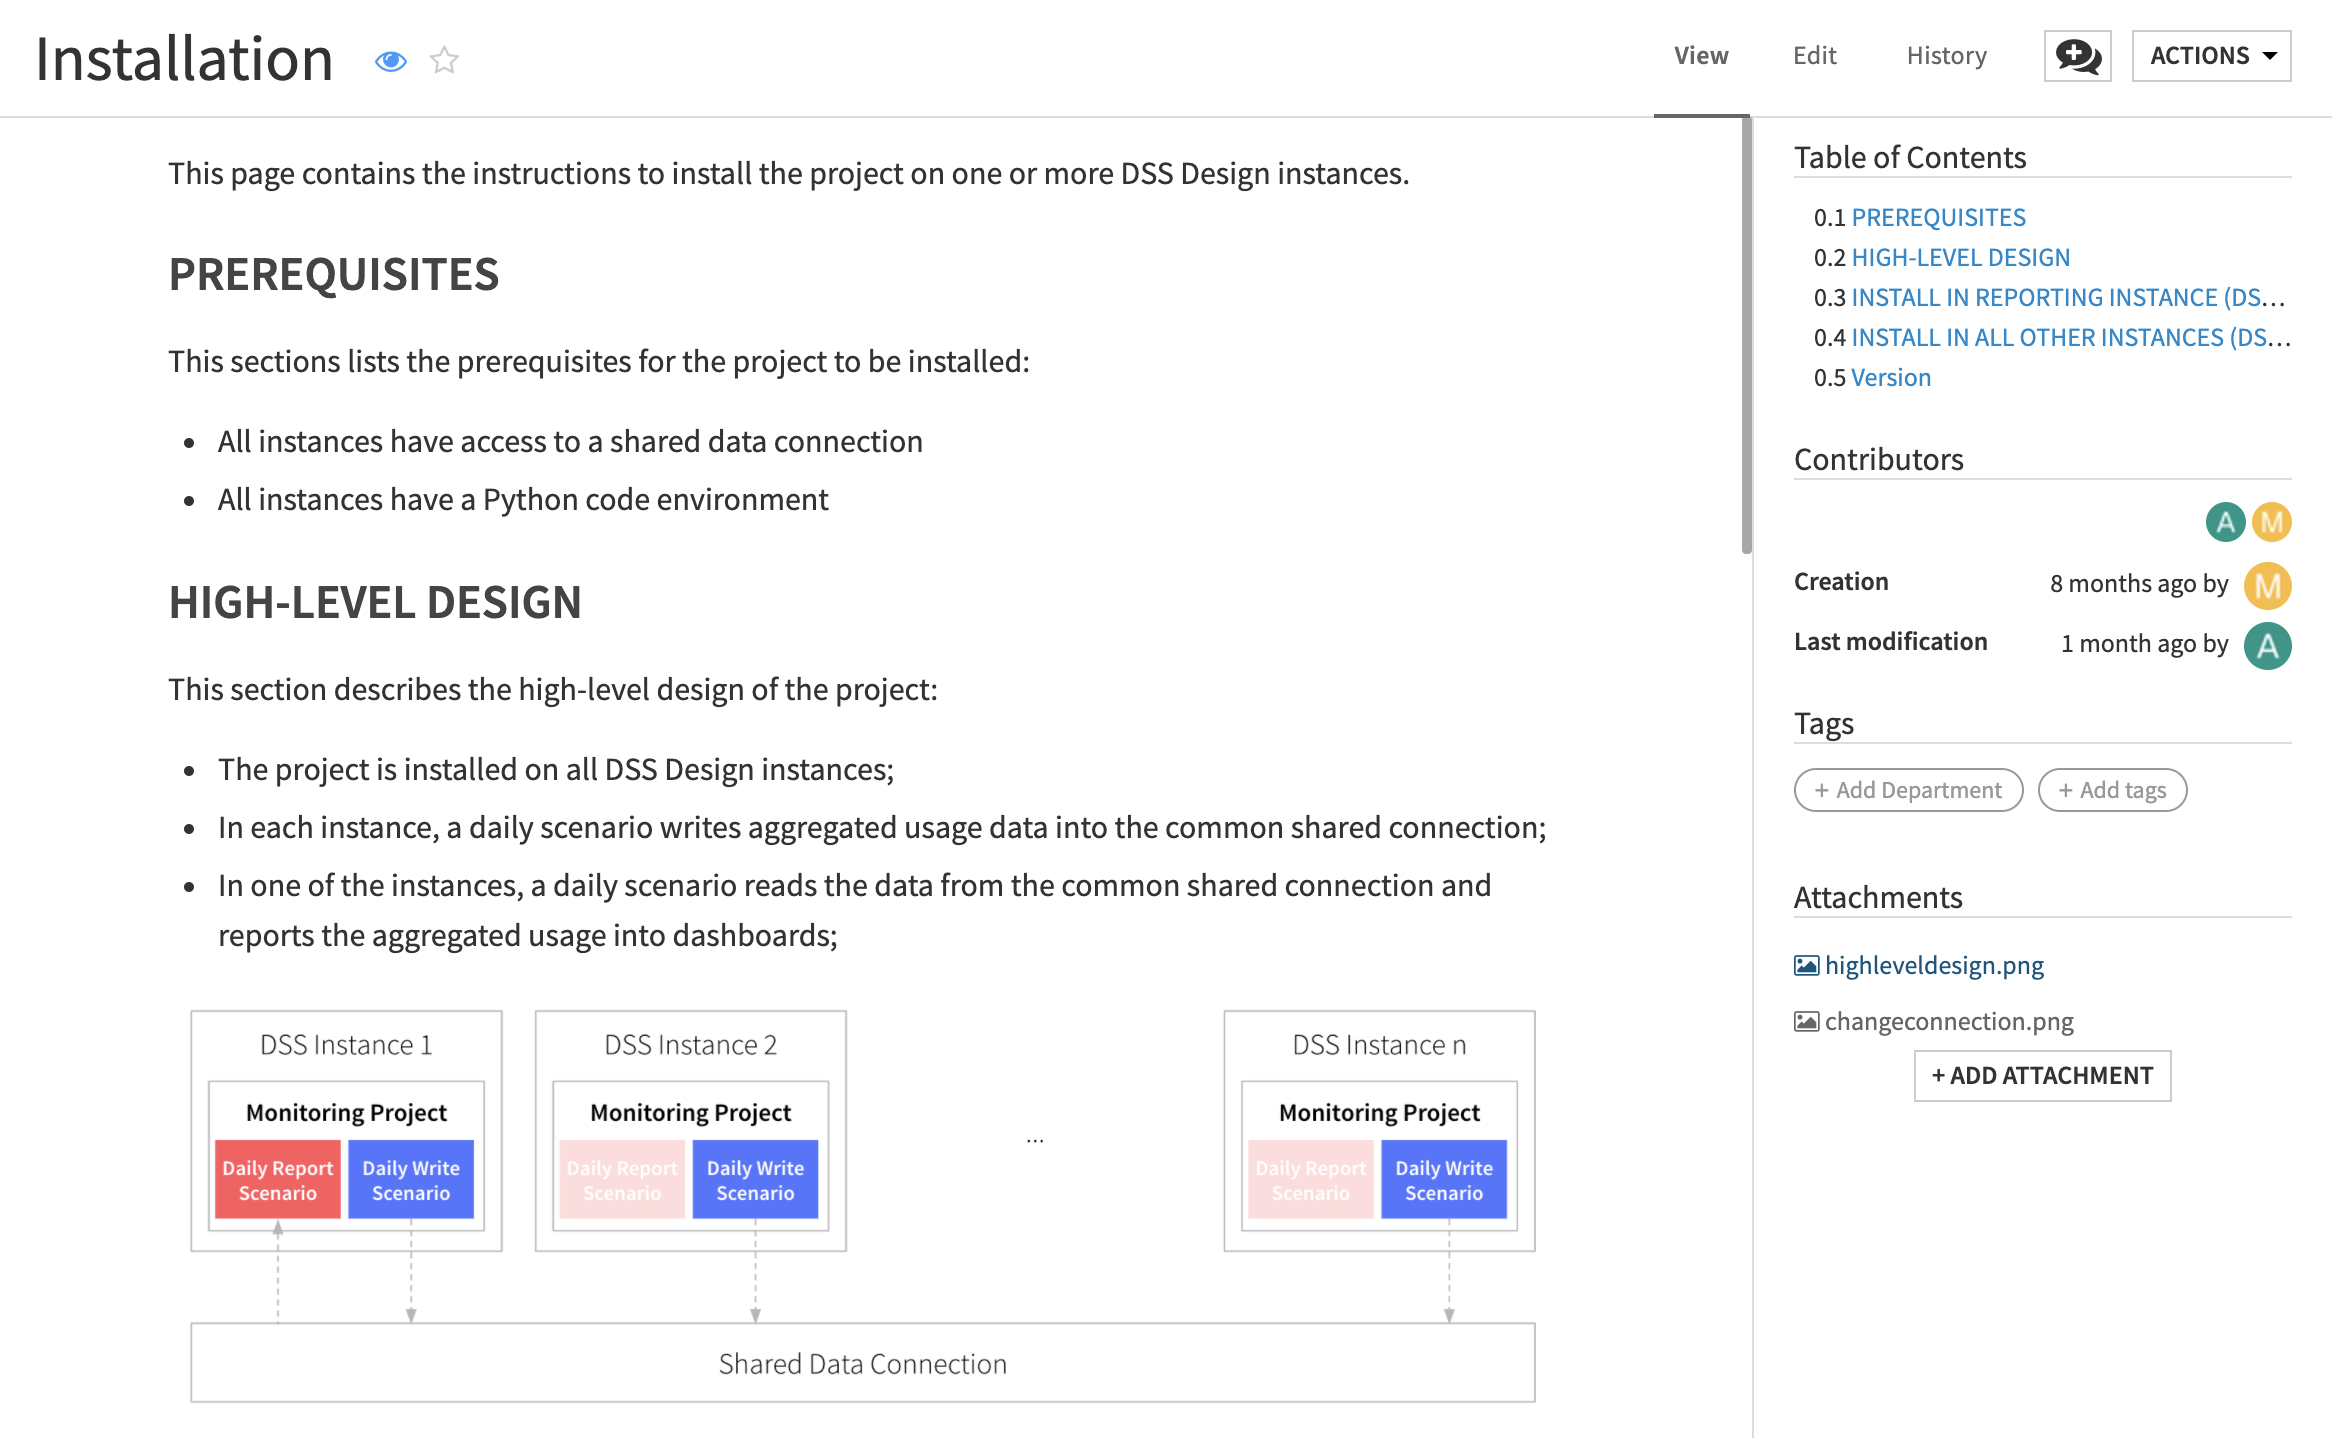
Task: Click the image icon beside changeconnection.png
Action: pos(1806,1021)
